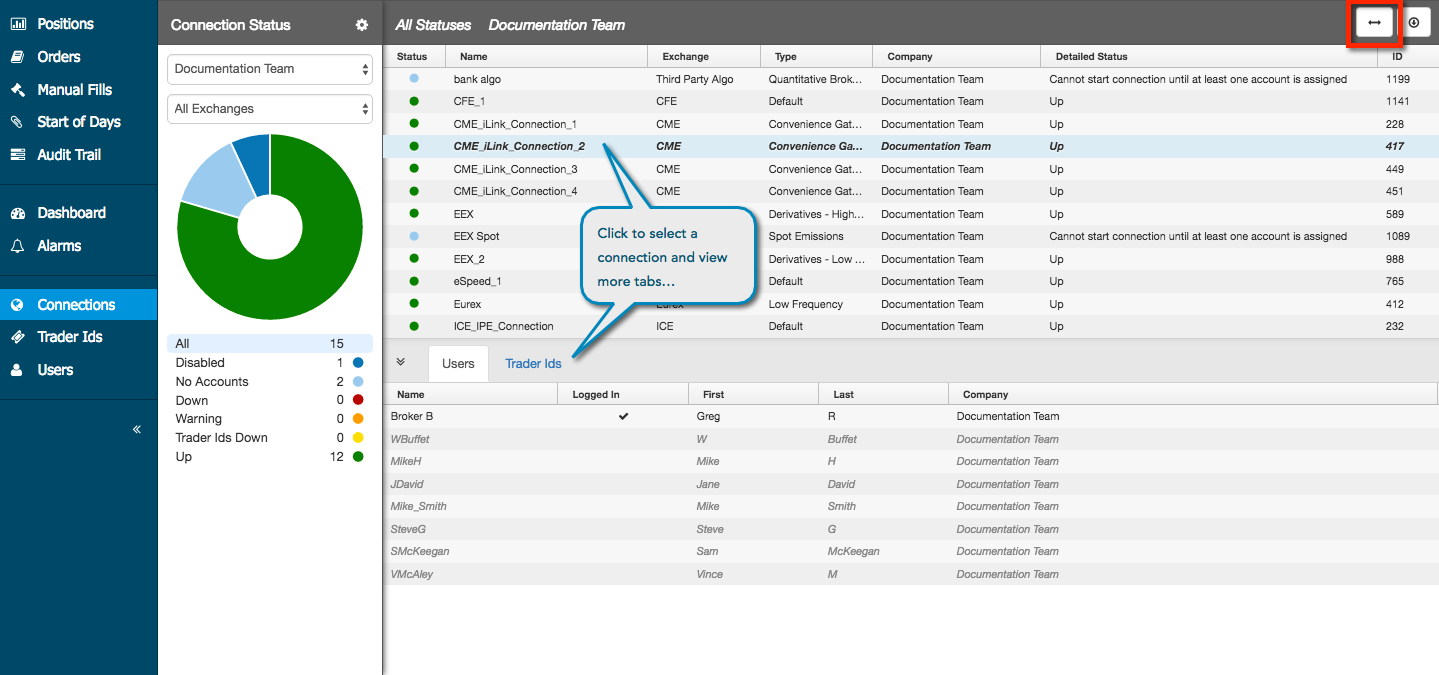1439x675 pixels.
Task: Click green status dot for CFE_1
Action: pos(414,100)
